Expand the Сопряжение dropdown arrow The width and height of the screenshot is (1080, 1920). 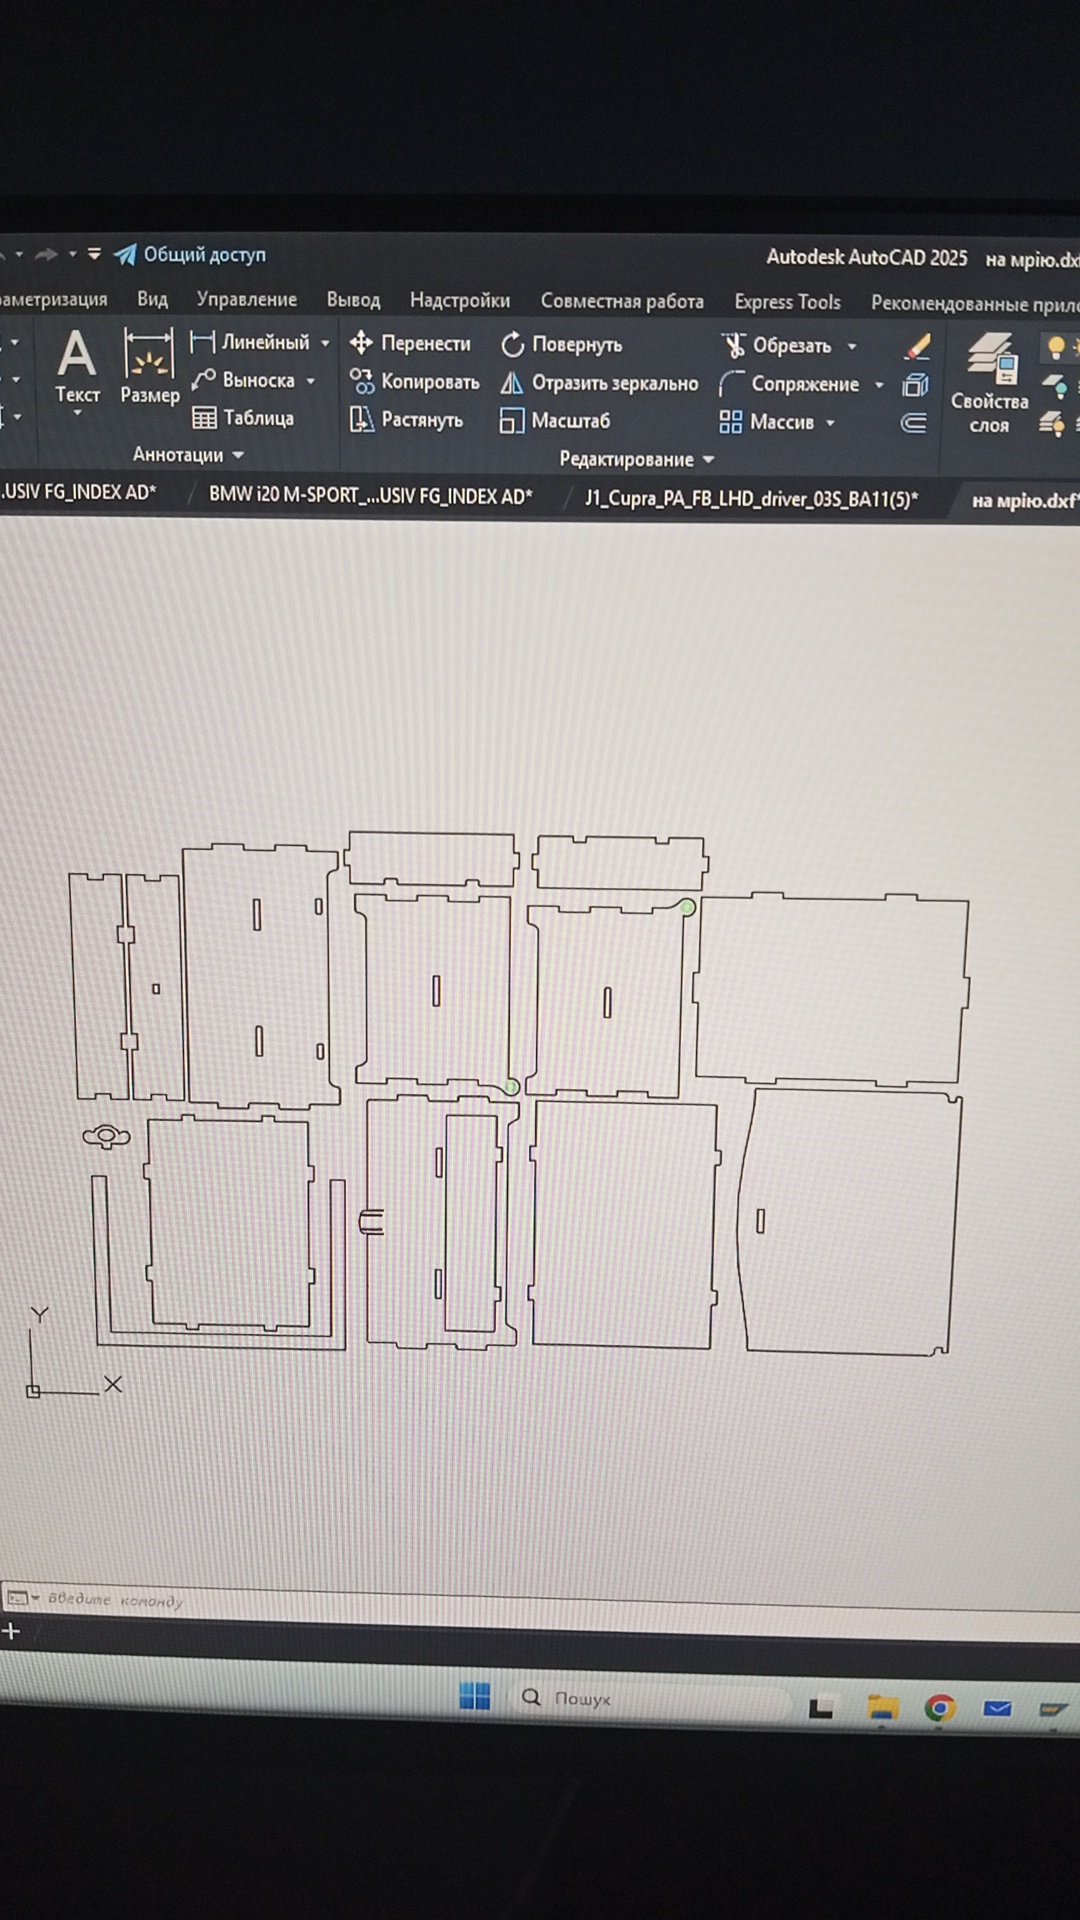(x=879, y=385)
